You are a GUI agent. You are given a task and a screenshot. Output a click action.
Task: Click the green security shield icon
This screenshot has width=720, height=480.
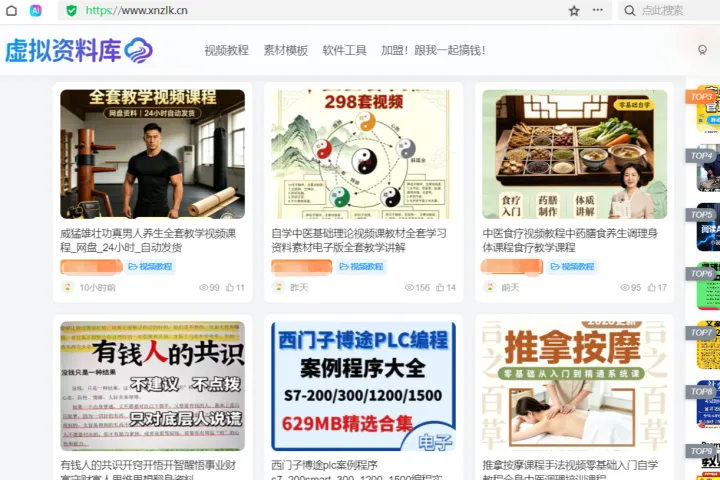pos(71,10)
